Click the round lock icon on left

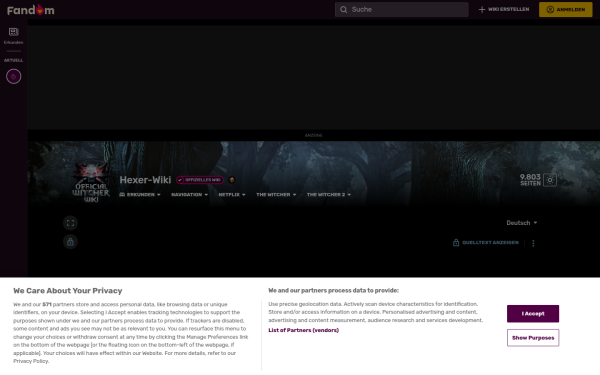[x=70, y=242]
